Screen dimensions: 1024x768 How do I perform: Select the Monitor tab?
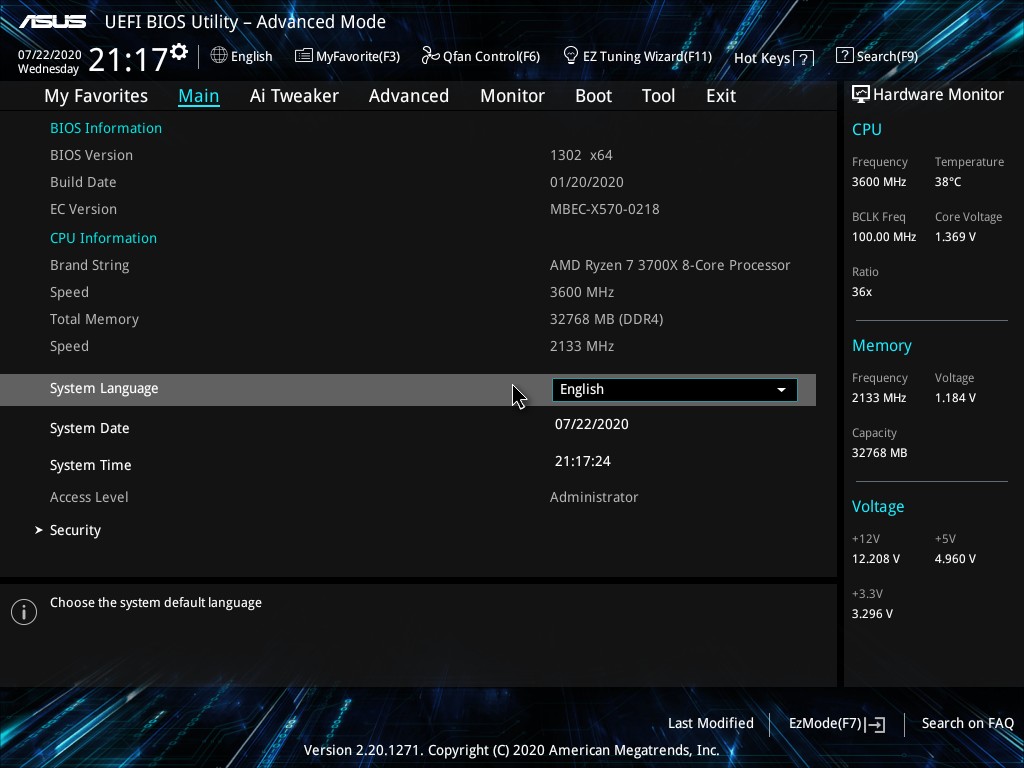(512, 96)
